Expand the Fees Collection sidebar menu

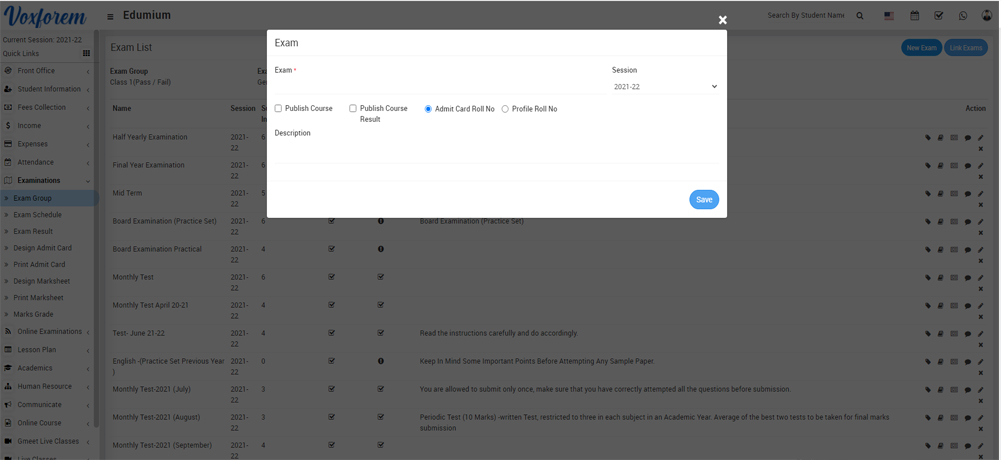point(41,107)
